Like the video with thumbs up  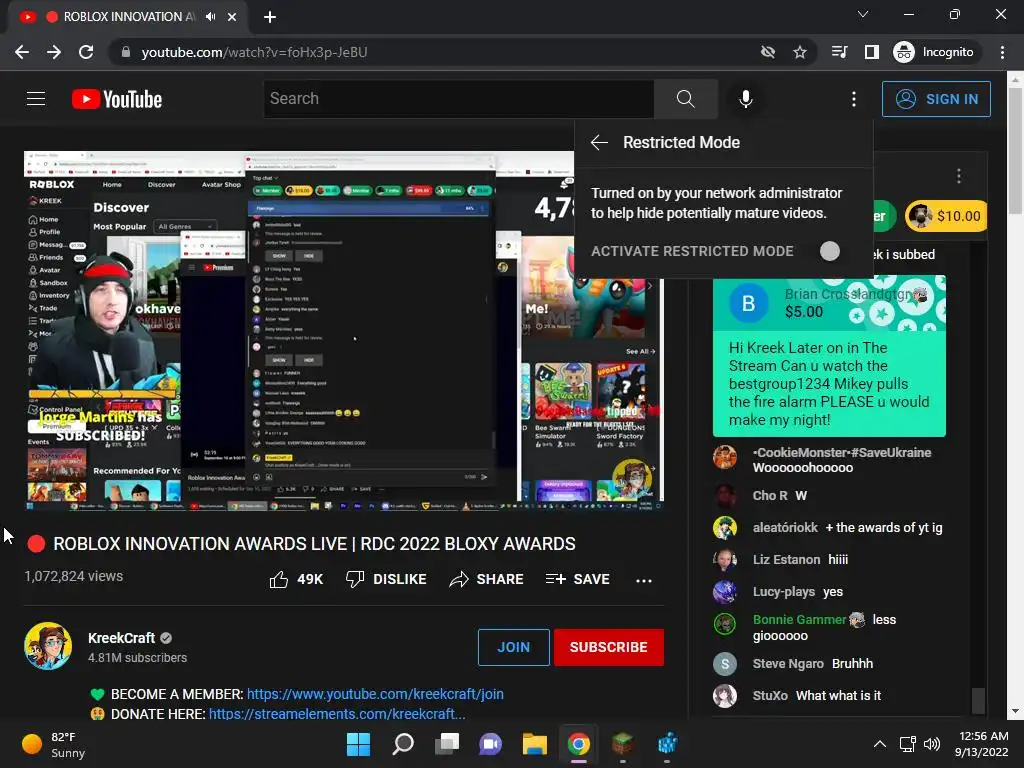(x=296, y=579)
